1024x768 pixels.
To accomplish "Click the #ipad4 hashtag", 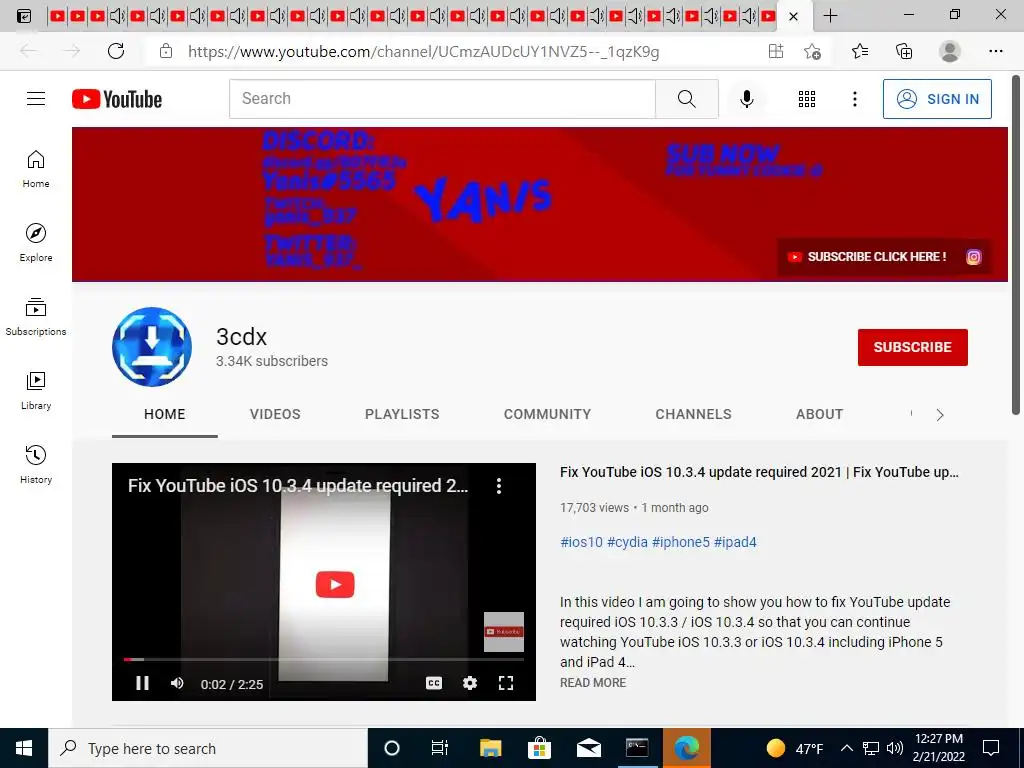I will tap(735, 542).
